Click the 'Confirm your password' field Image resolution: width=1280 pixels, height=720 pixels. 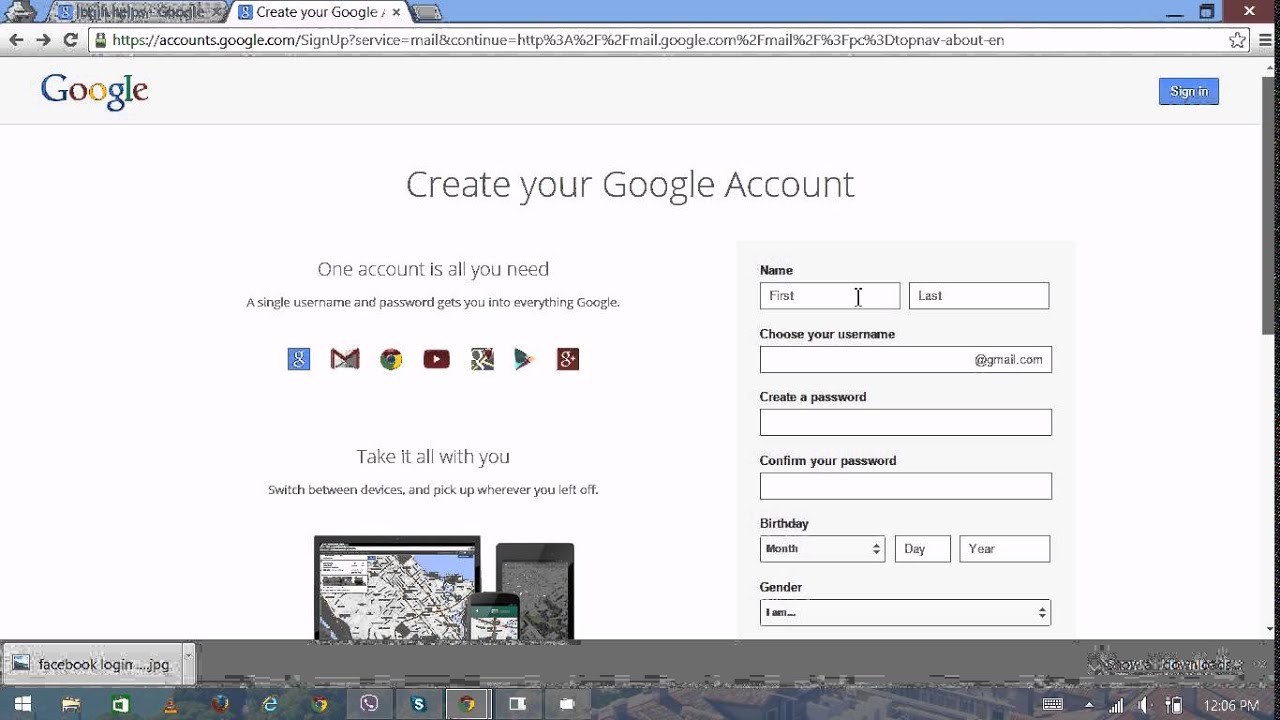(906, 486)
